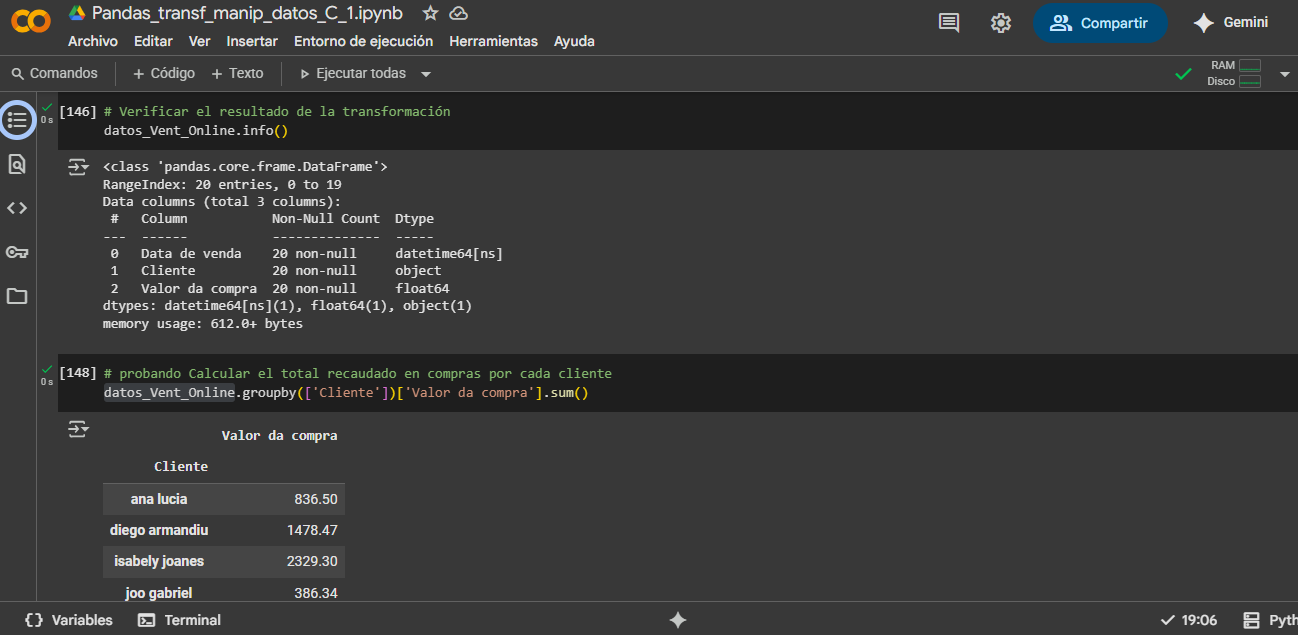The width and height of the screenshot is (1298, 635).
Task: Select the 'diego armandiu' row label
Action: point(159,530)
